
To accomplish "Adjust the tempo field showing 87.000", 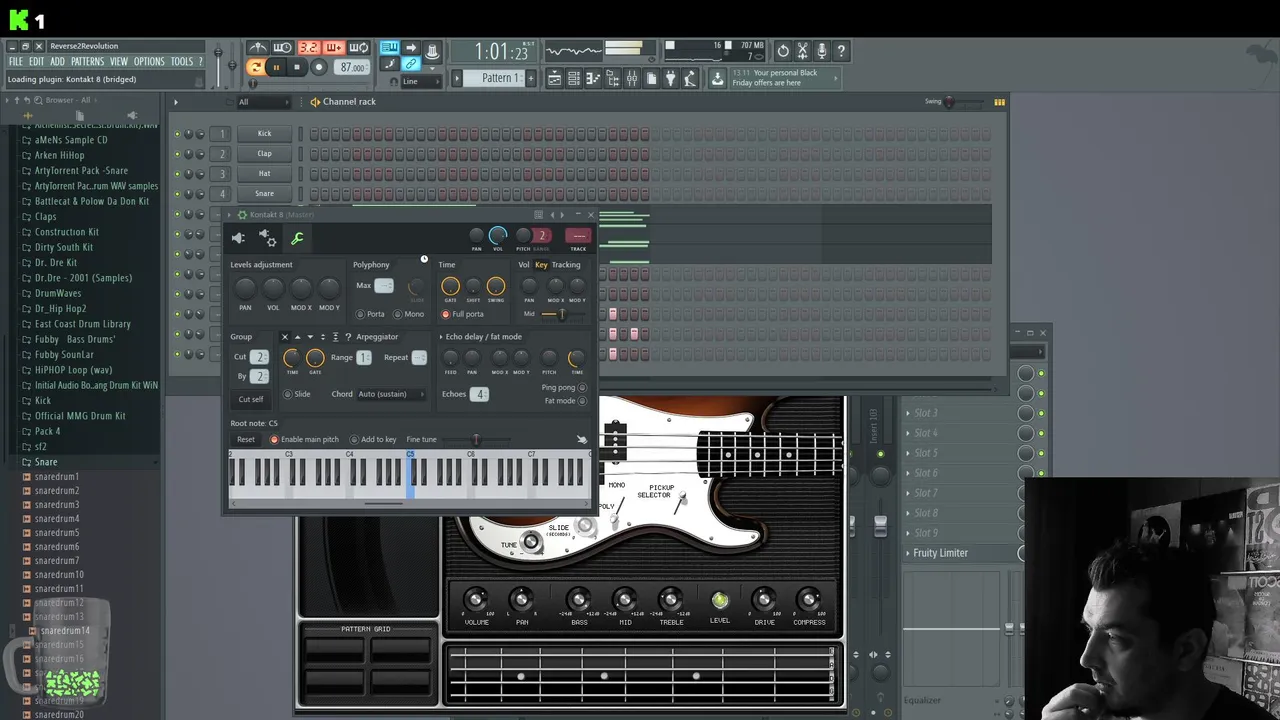I will coord(352,67).
